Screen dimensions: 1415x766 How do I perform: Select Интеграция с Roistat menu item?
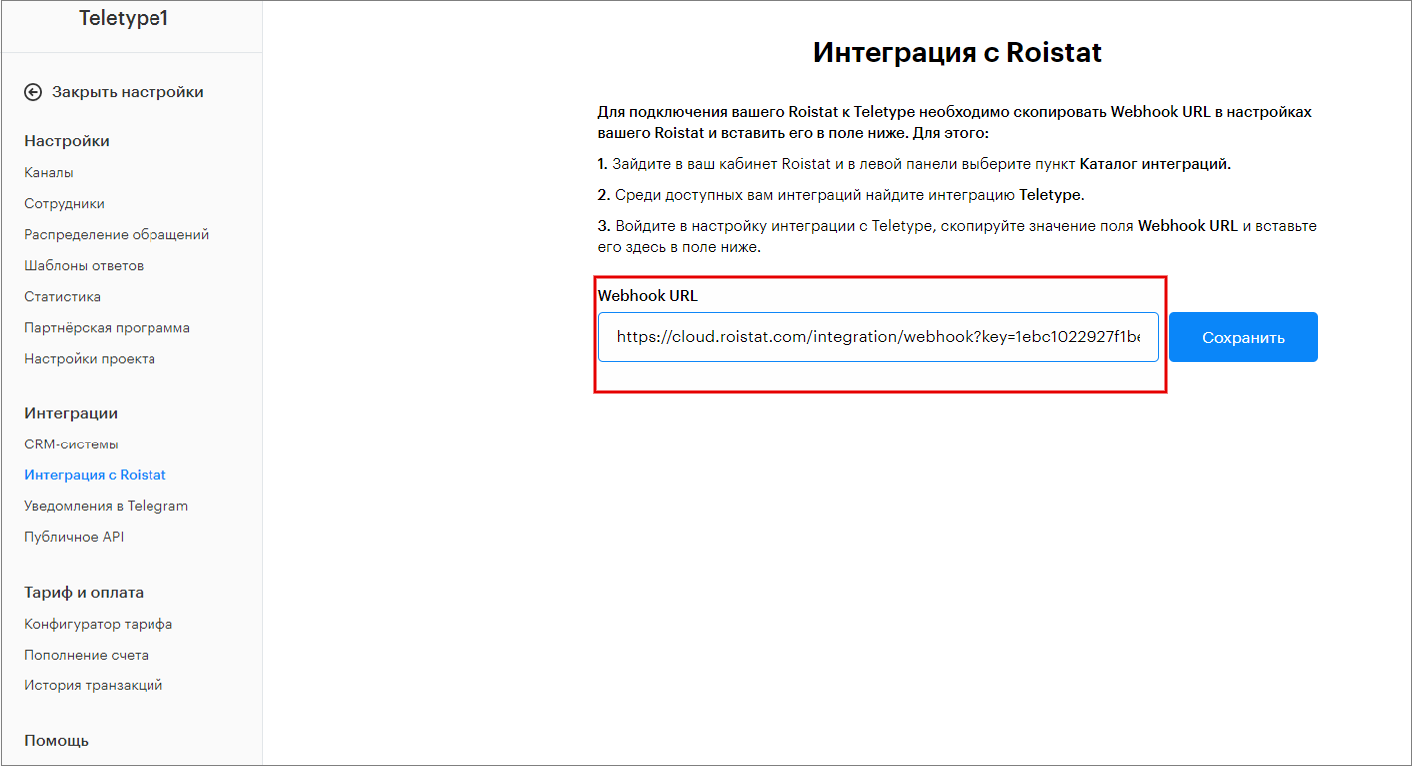point(95,475)
